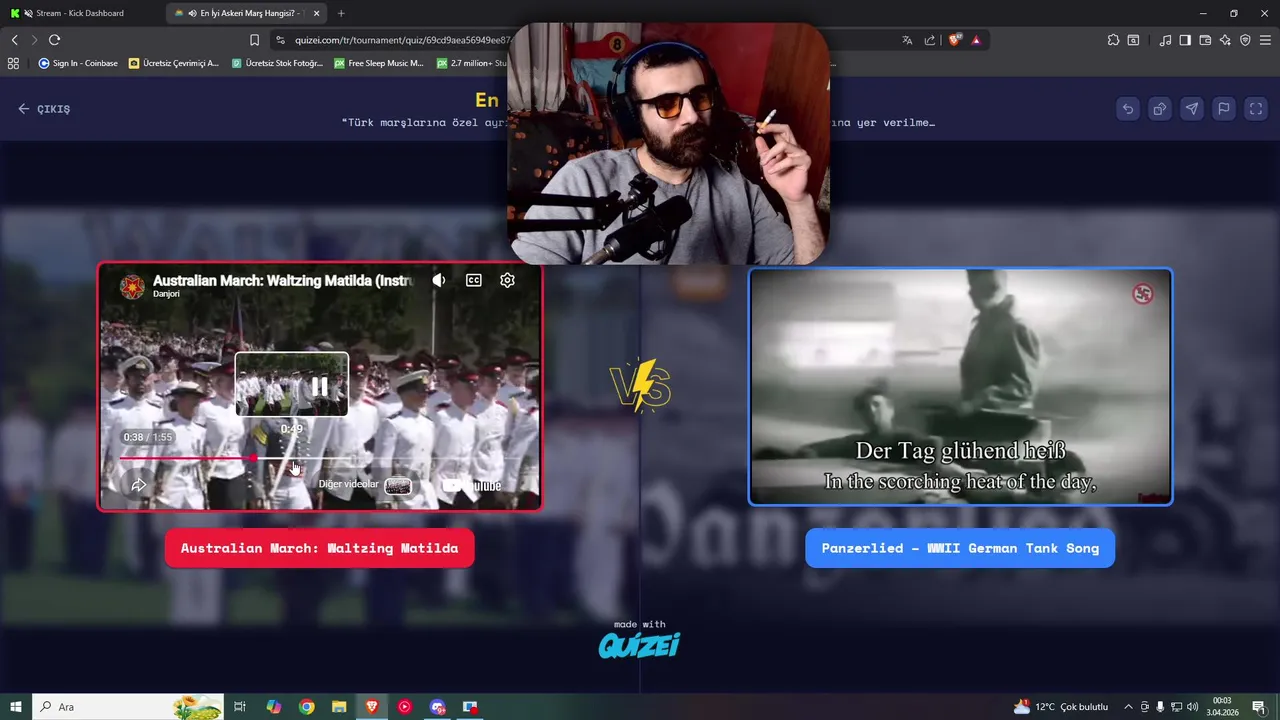Go forward in browser history
Screen dimensions: 1280x720
pyautogui.click(x=34, y=40)
